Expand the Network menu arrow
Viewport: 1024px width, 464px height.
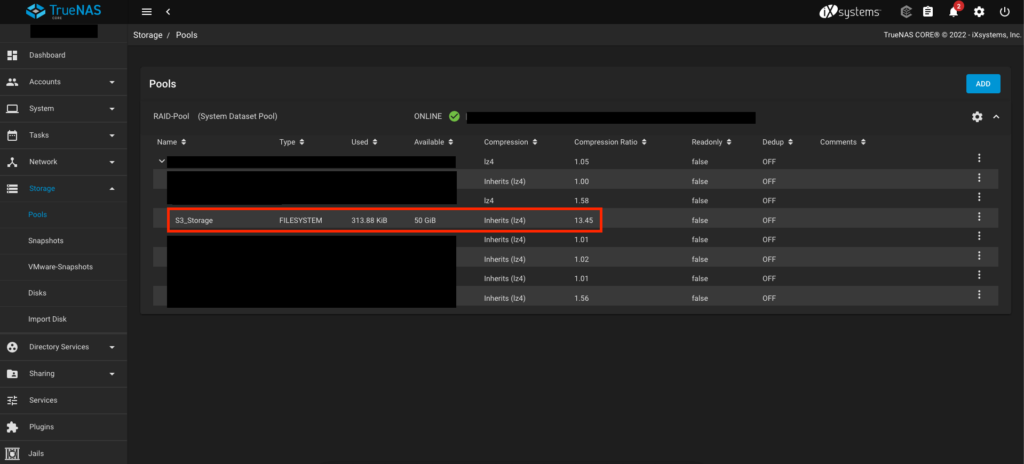pyautogui.click(x=112, y=162)
